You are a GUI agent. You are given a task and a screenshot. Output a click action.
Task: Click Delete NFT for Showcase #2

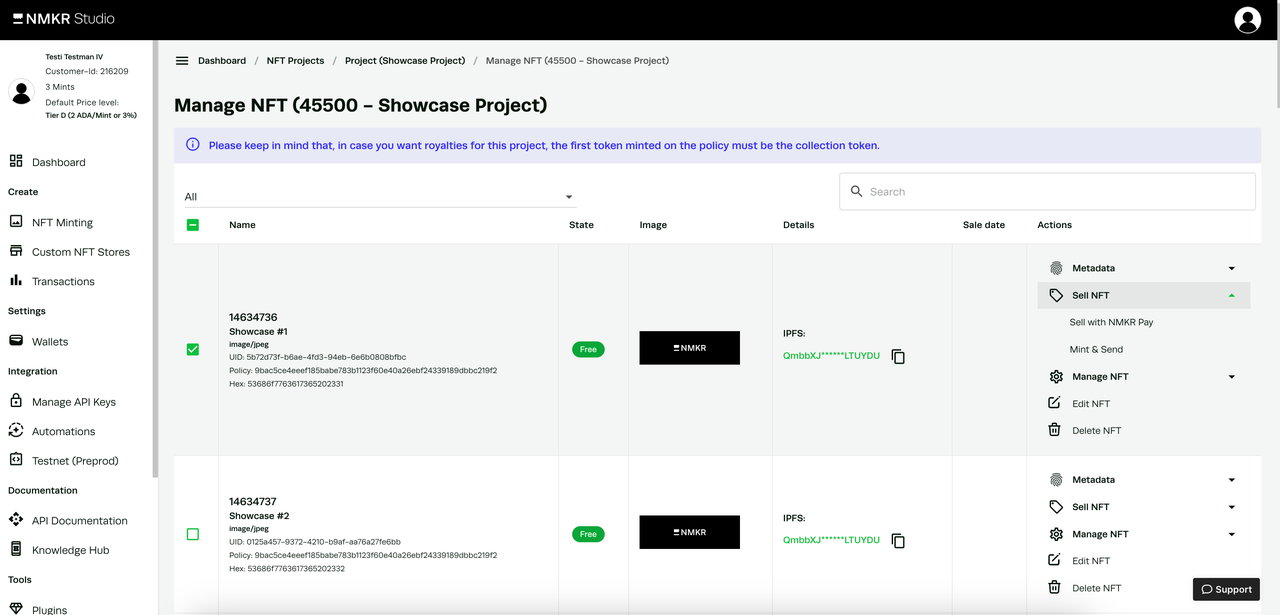coord(1096,588)
